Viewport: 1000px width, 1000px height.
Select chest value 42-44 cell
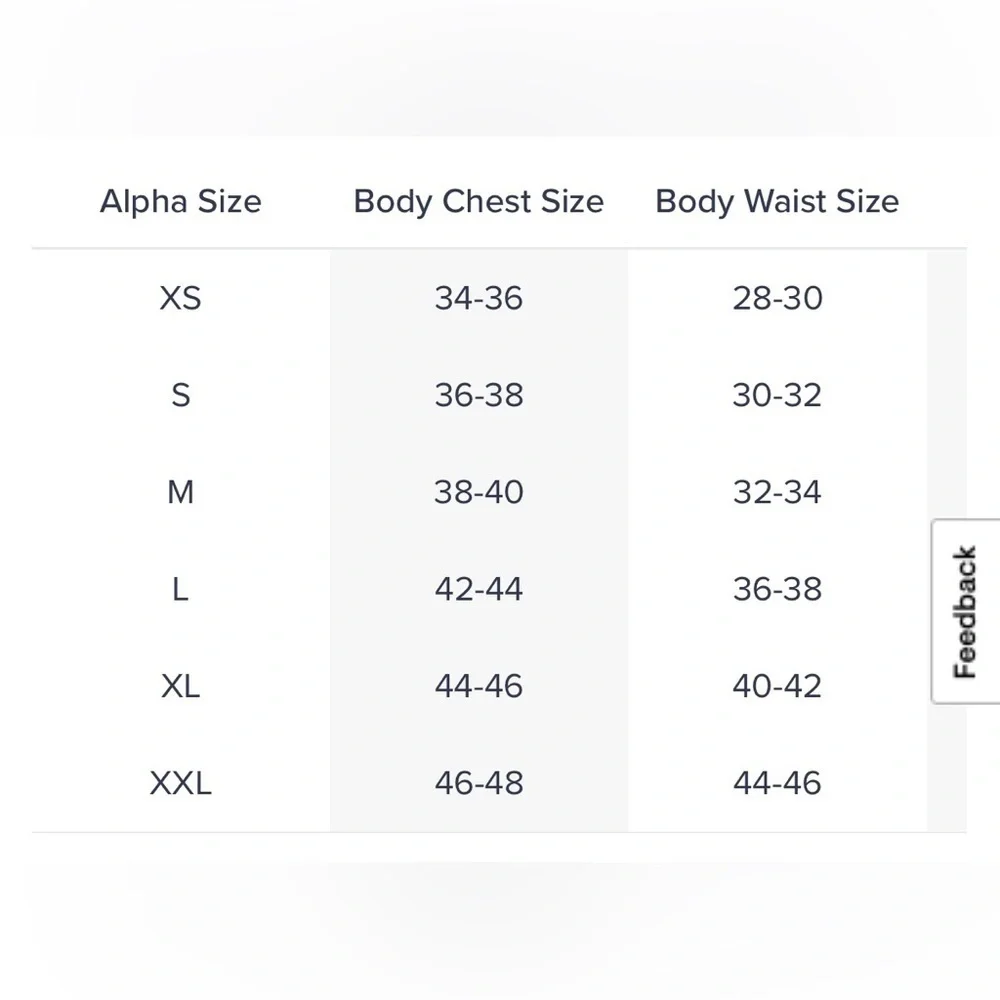coord(478,589)
